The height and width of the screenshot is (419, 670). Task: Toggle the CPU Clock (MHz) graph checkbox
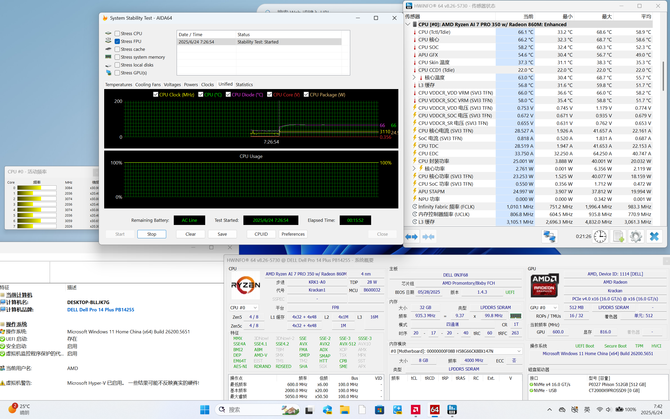point(156,95)
